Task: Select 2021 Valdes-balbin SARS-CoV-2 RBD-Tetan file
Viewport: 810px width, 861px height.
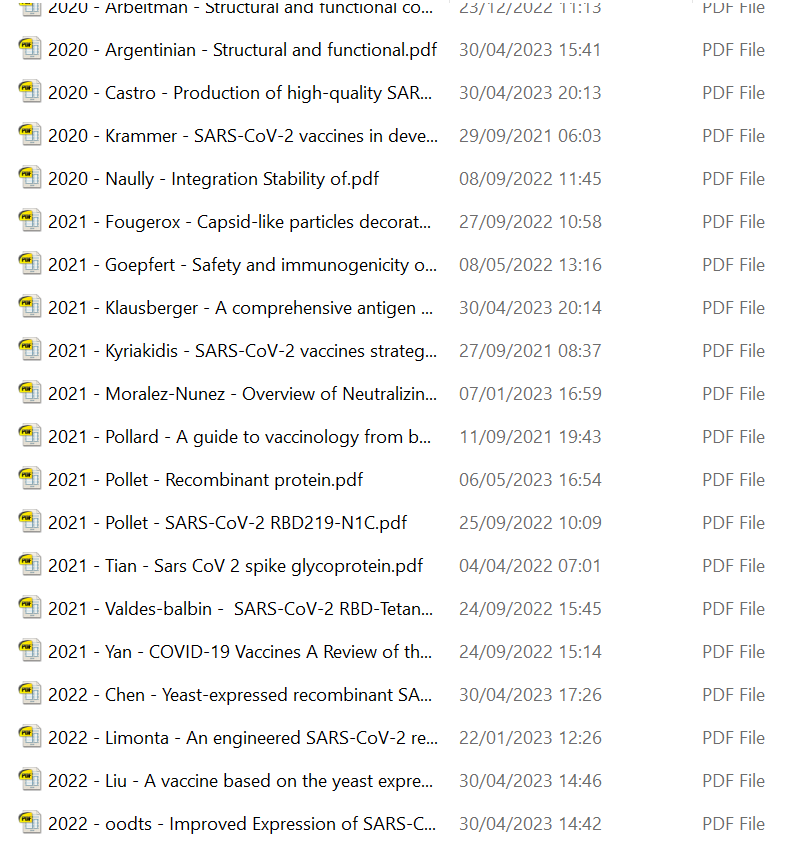Action: coord(240,609)
